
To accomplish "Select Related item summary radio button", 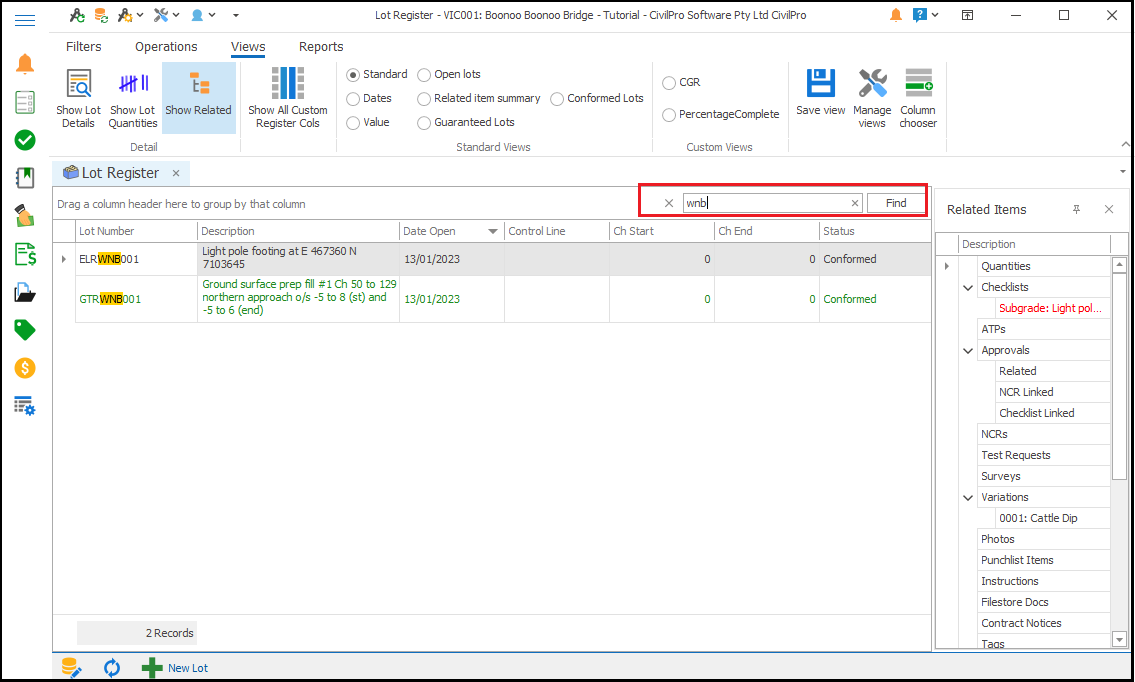I will 424,98.
